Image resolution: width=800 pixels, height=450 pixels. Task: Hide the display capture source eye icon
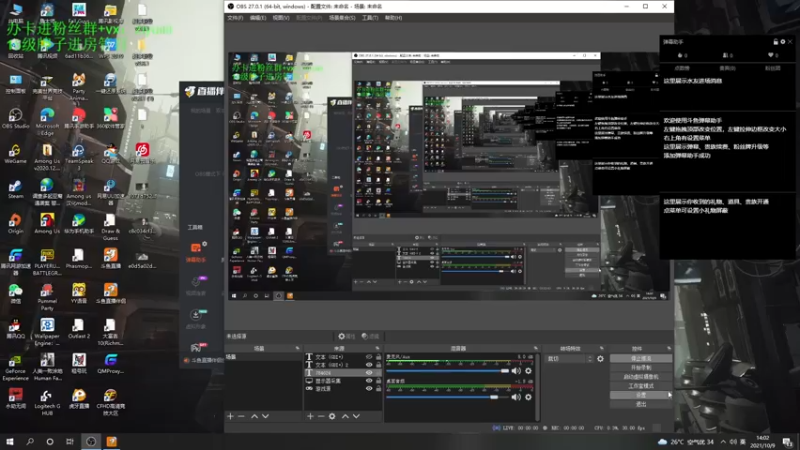(x=369, y=381)
